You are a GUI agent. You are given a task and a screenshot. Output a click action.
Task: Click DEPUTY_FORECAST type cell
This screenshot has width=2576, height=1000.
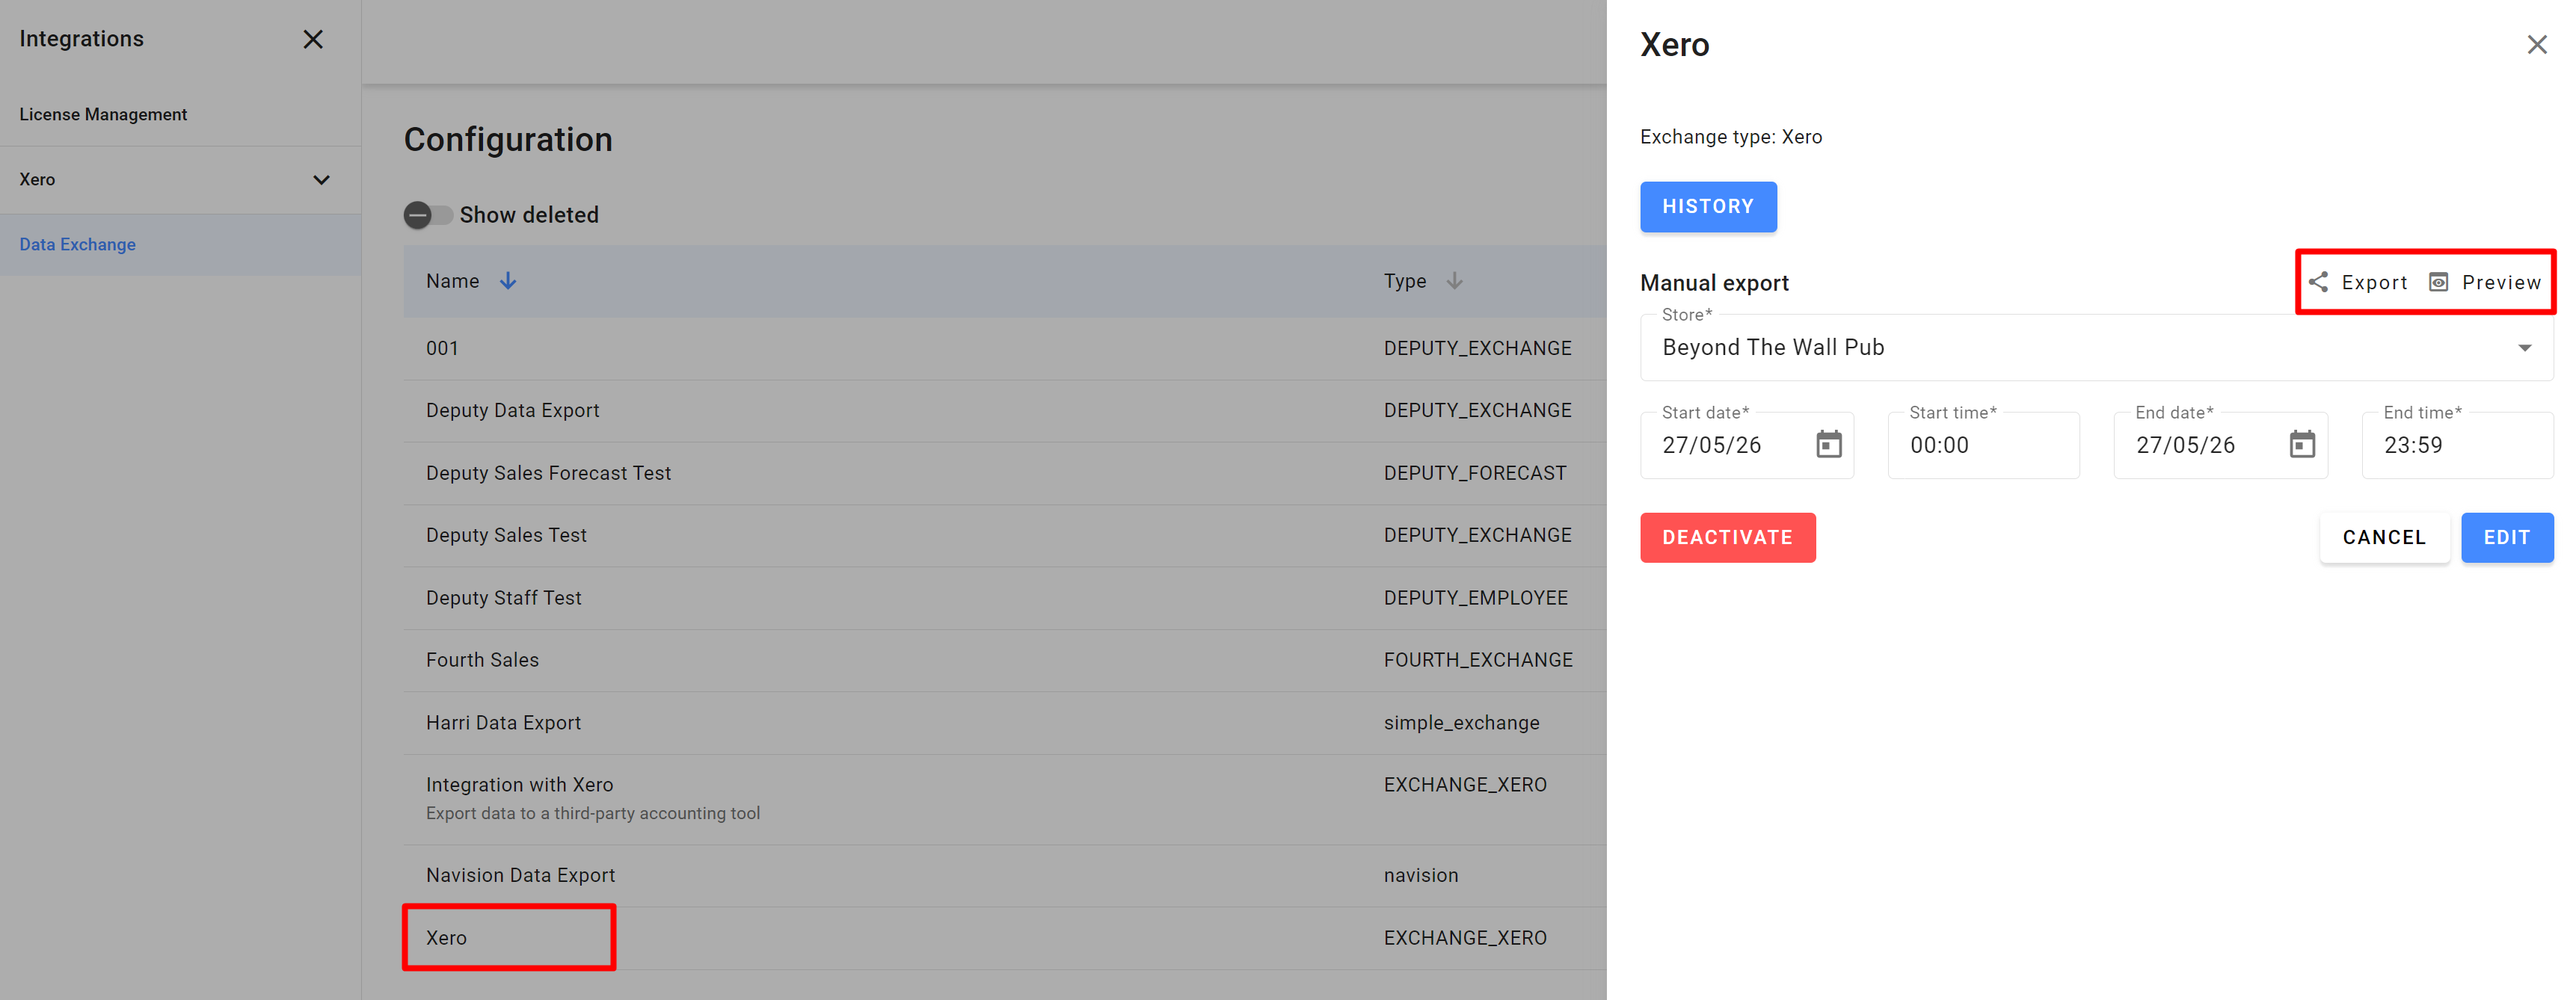[1475, 473]
